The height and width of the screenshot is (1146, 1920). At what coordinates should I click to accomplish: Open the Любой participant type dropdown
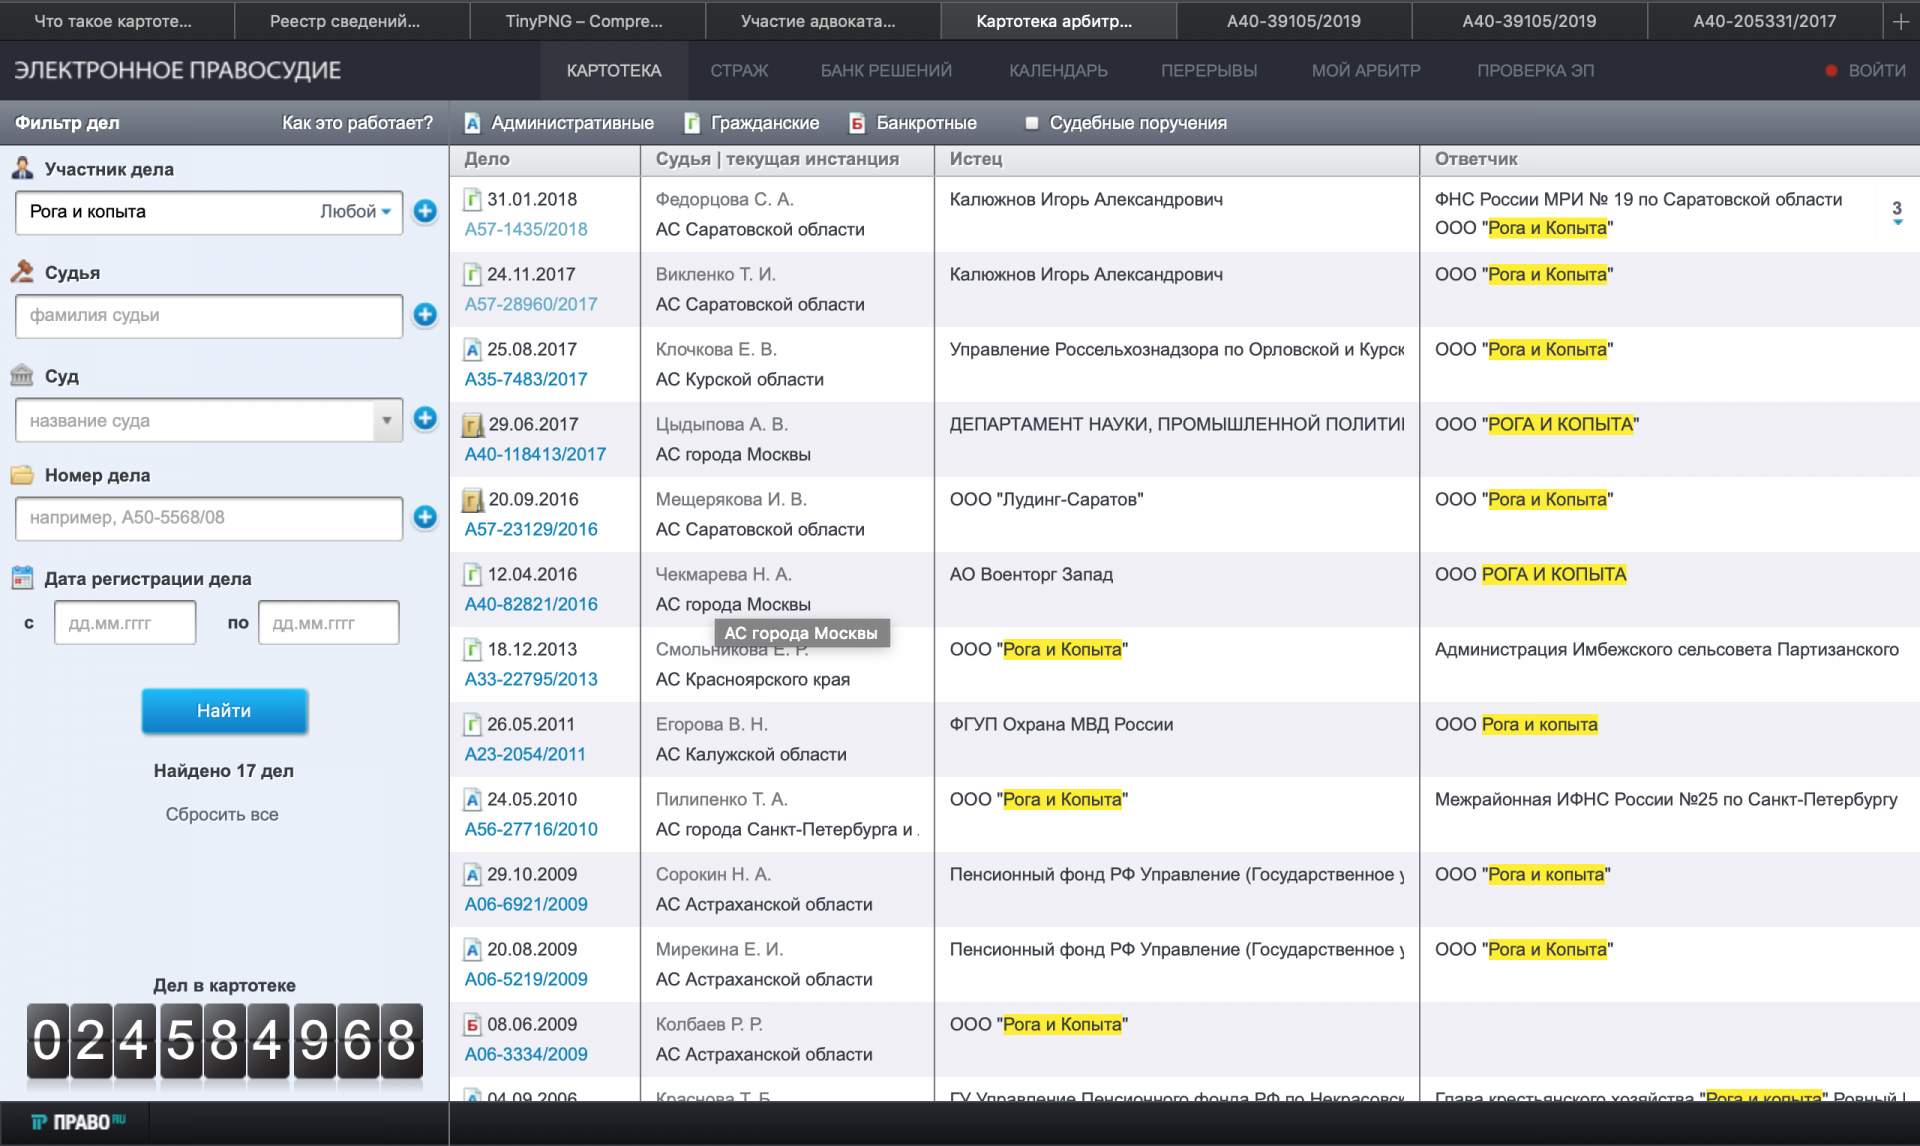(x=355, y=211)
